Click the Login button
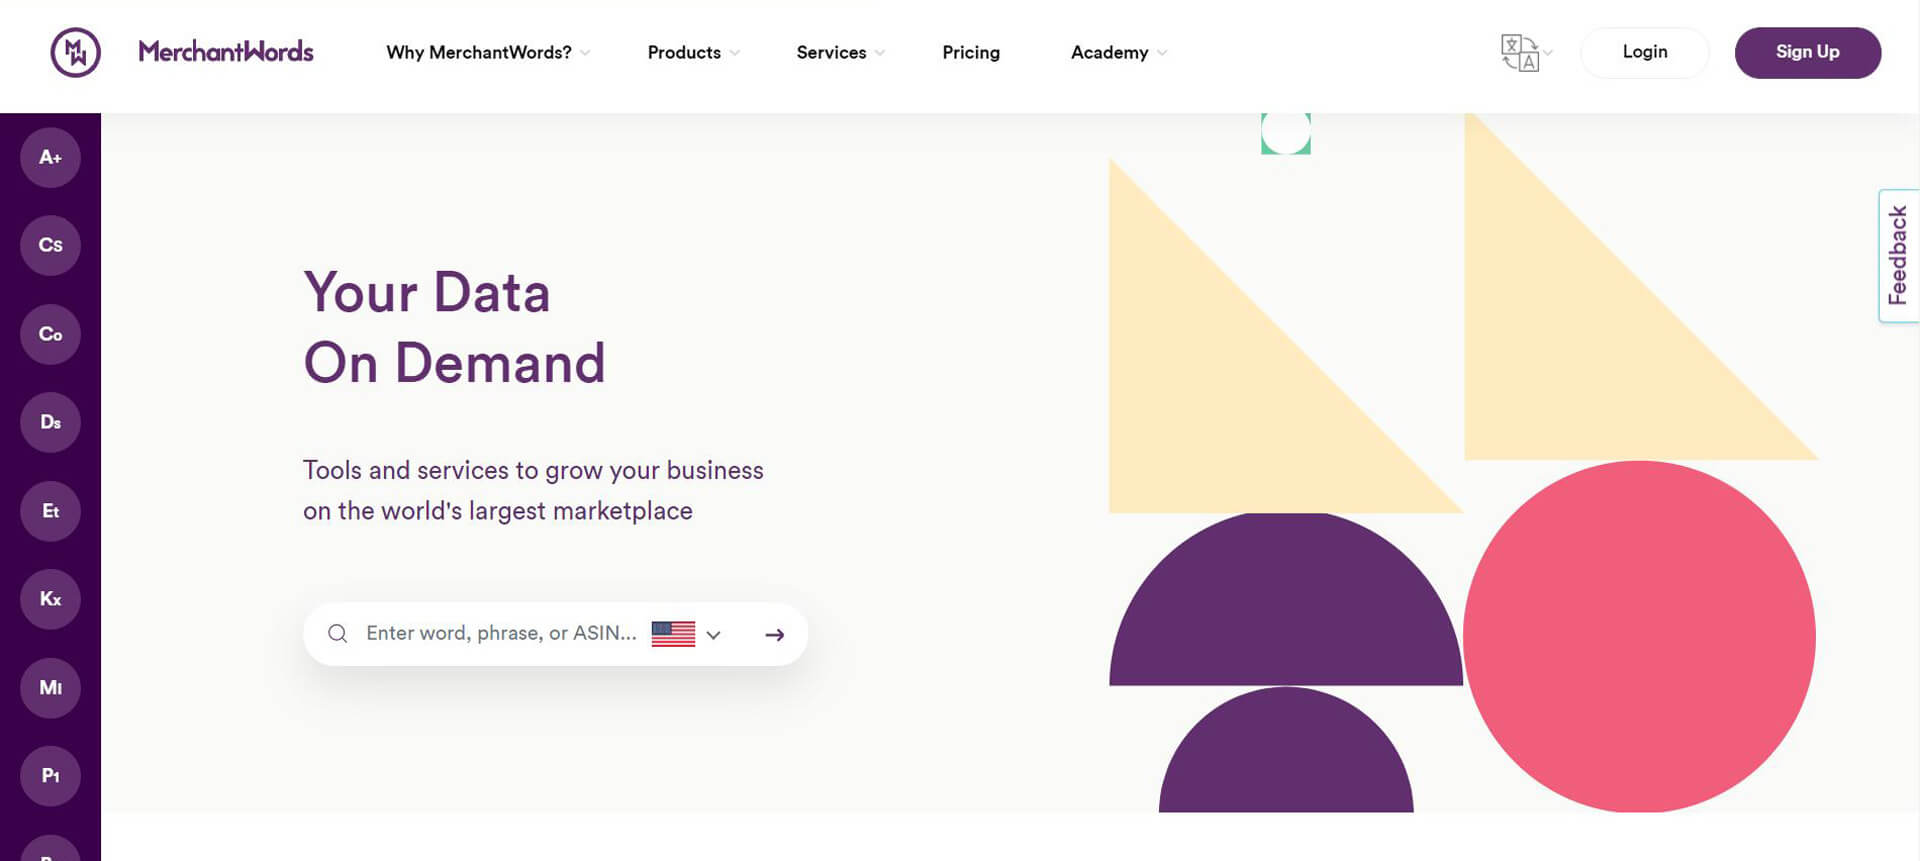Viewport: 1920px width, 861px height. click(1644, 52)
